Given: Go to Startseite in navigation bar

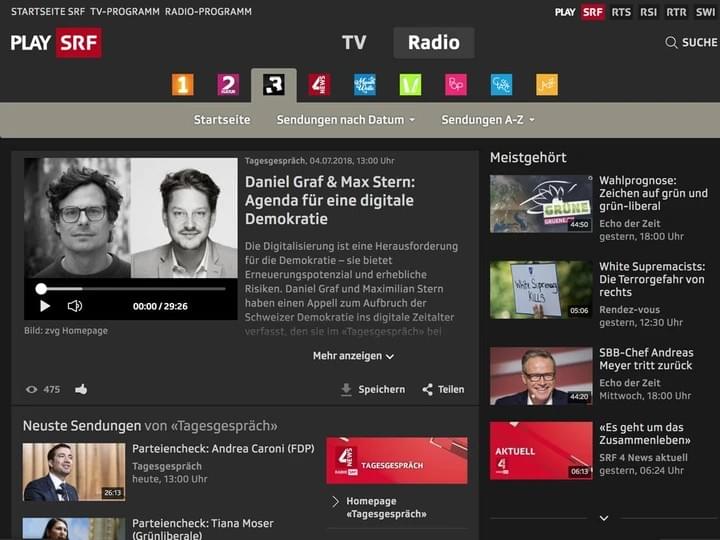Looking at the screenshot, I should pos(222,120).
